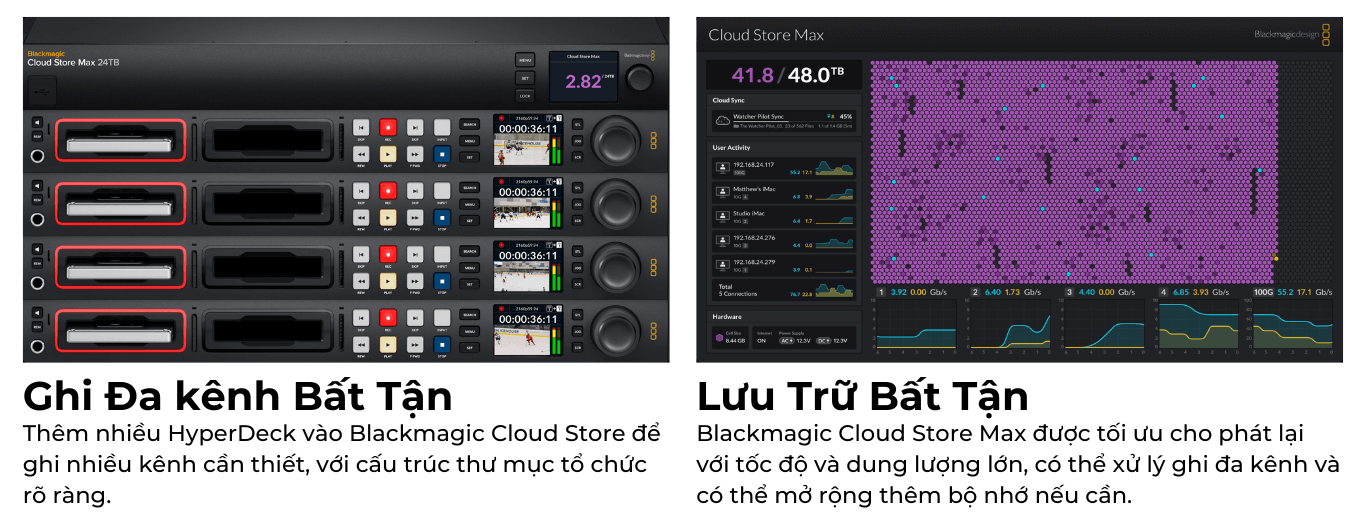Click the SCR button on top HyperDeck
The image size is (1366, 526).
coord(577,156)
